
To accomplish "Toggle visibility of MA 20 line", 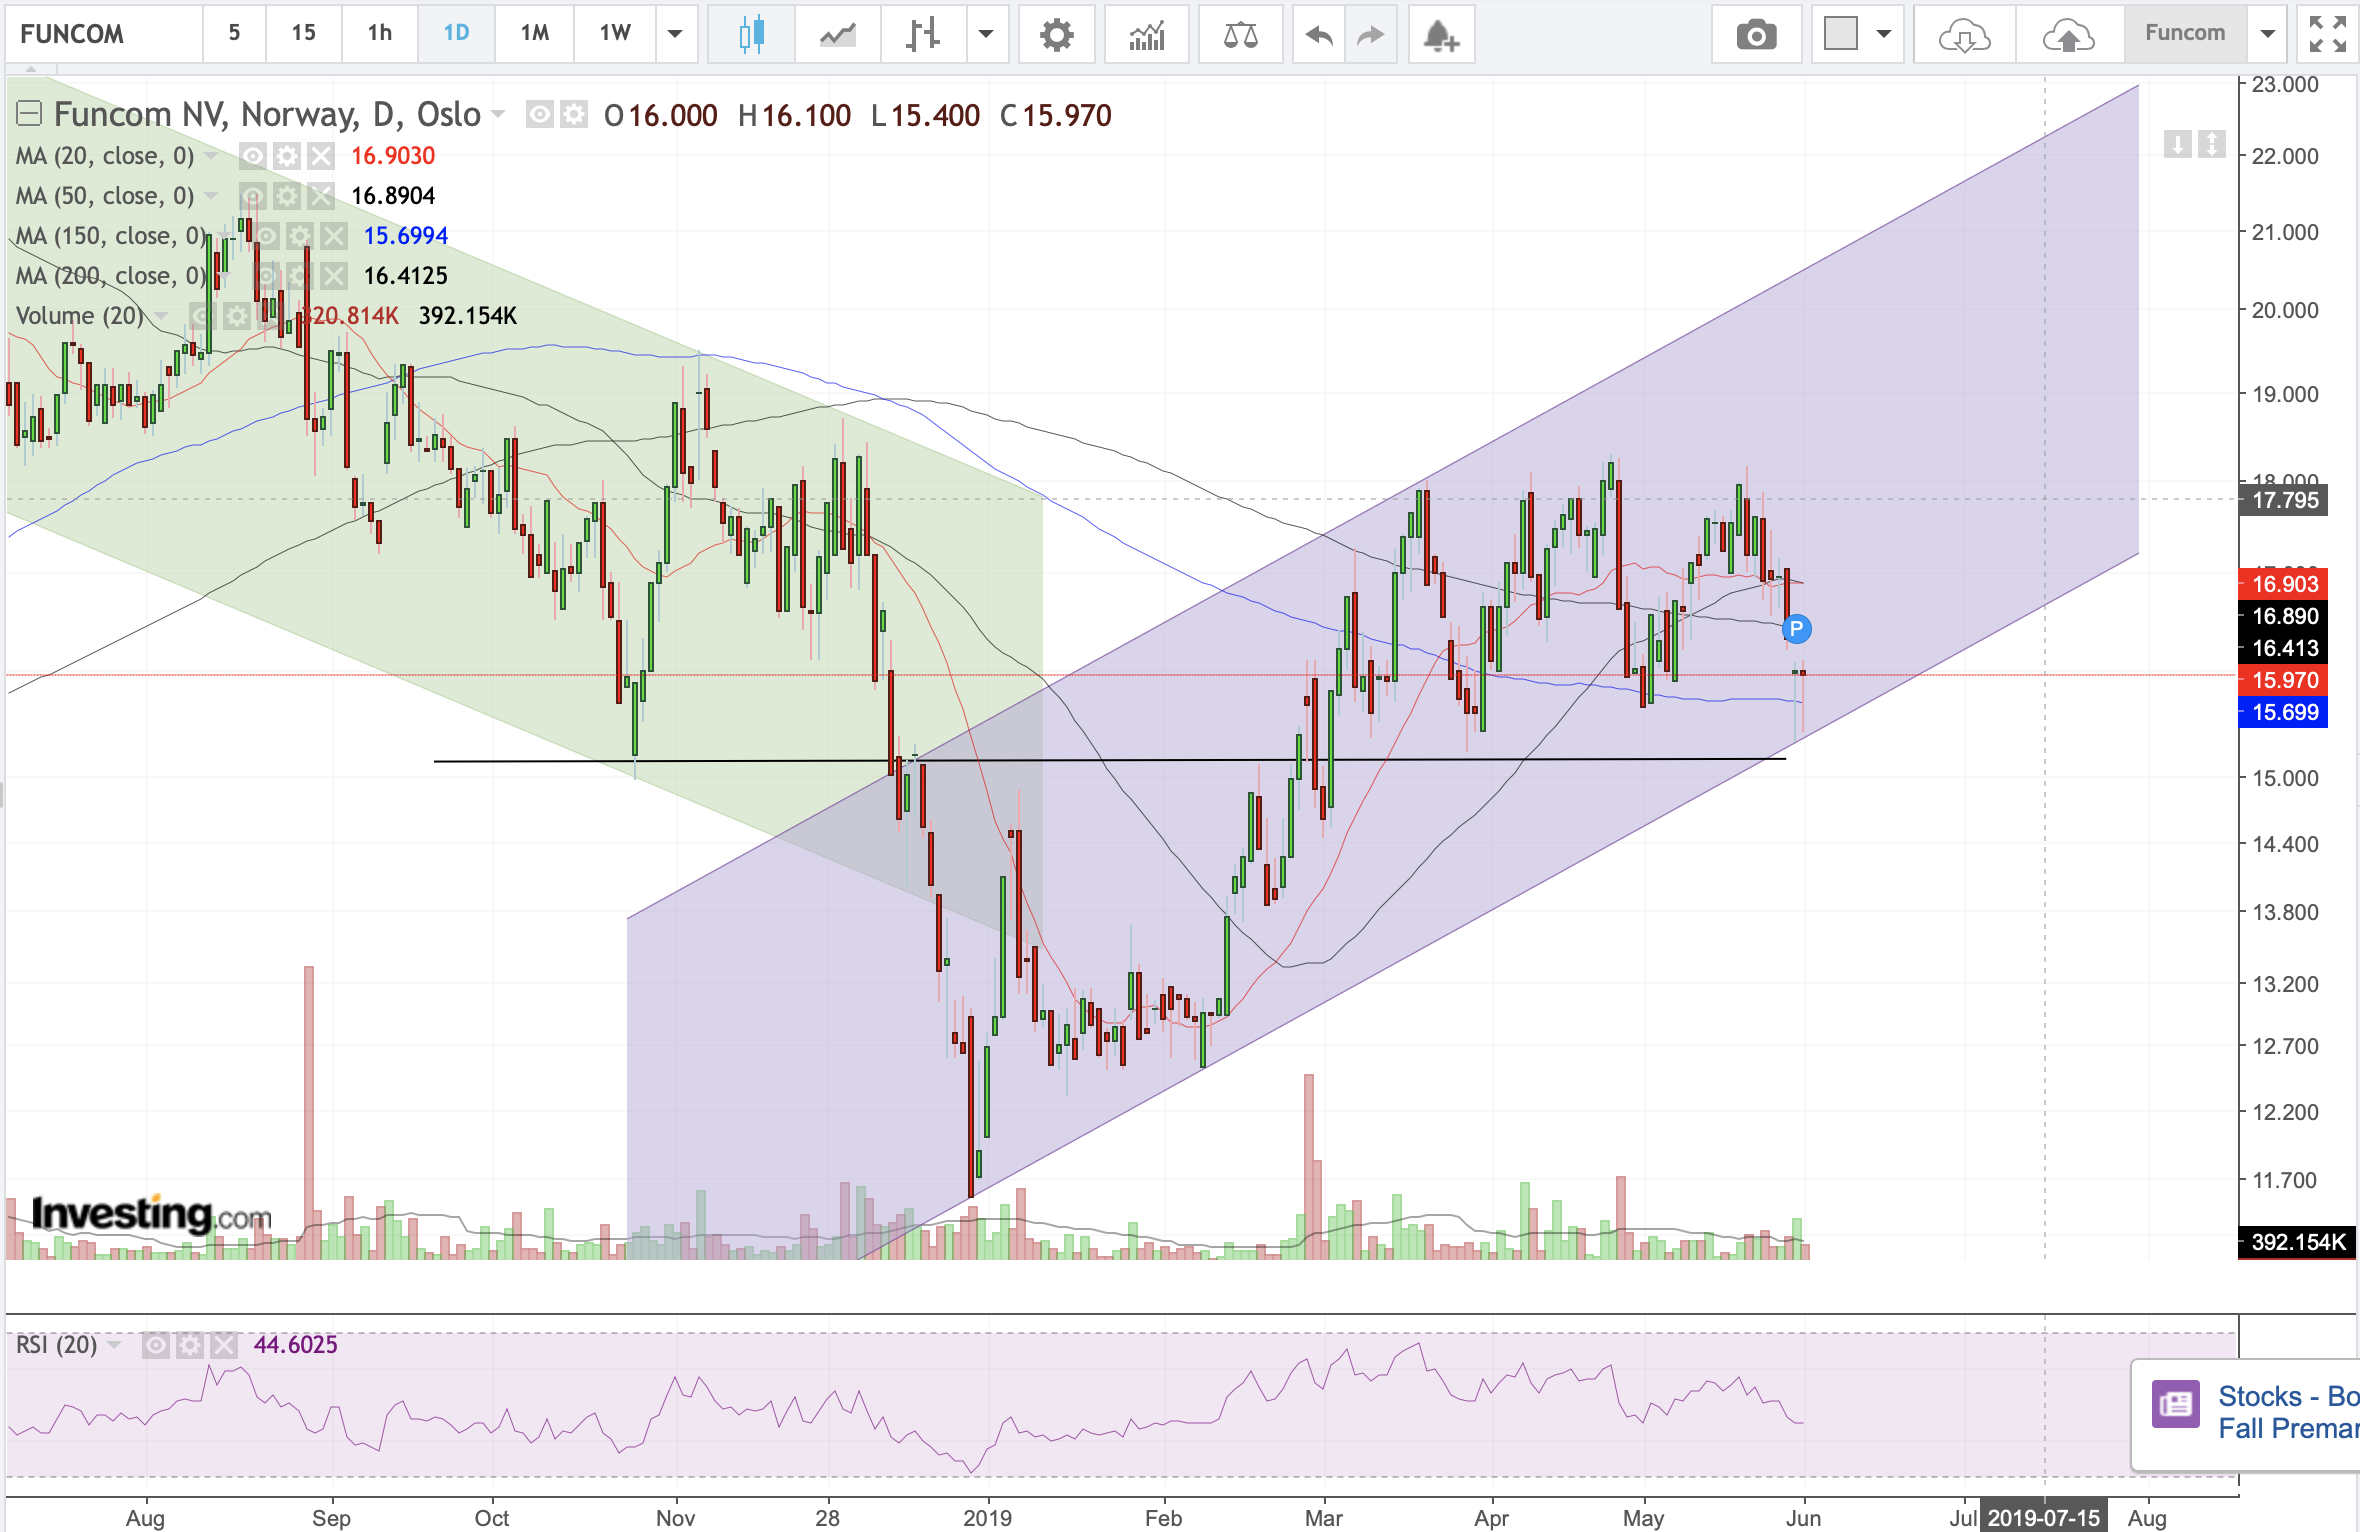I will click(x=253, y=156).
